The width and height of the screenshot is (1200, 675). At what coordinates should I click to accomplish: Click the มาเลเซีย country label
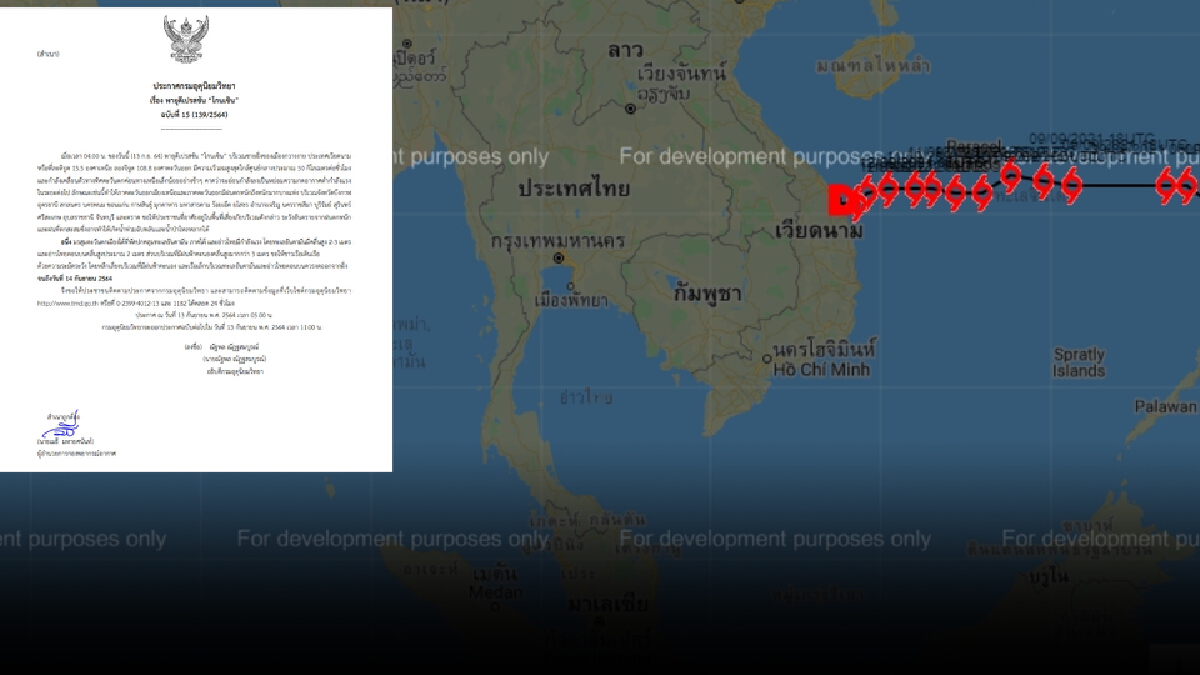[x=606, y=604]
